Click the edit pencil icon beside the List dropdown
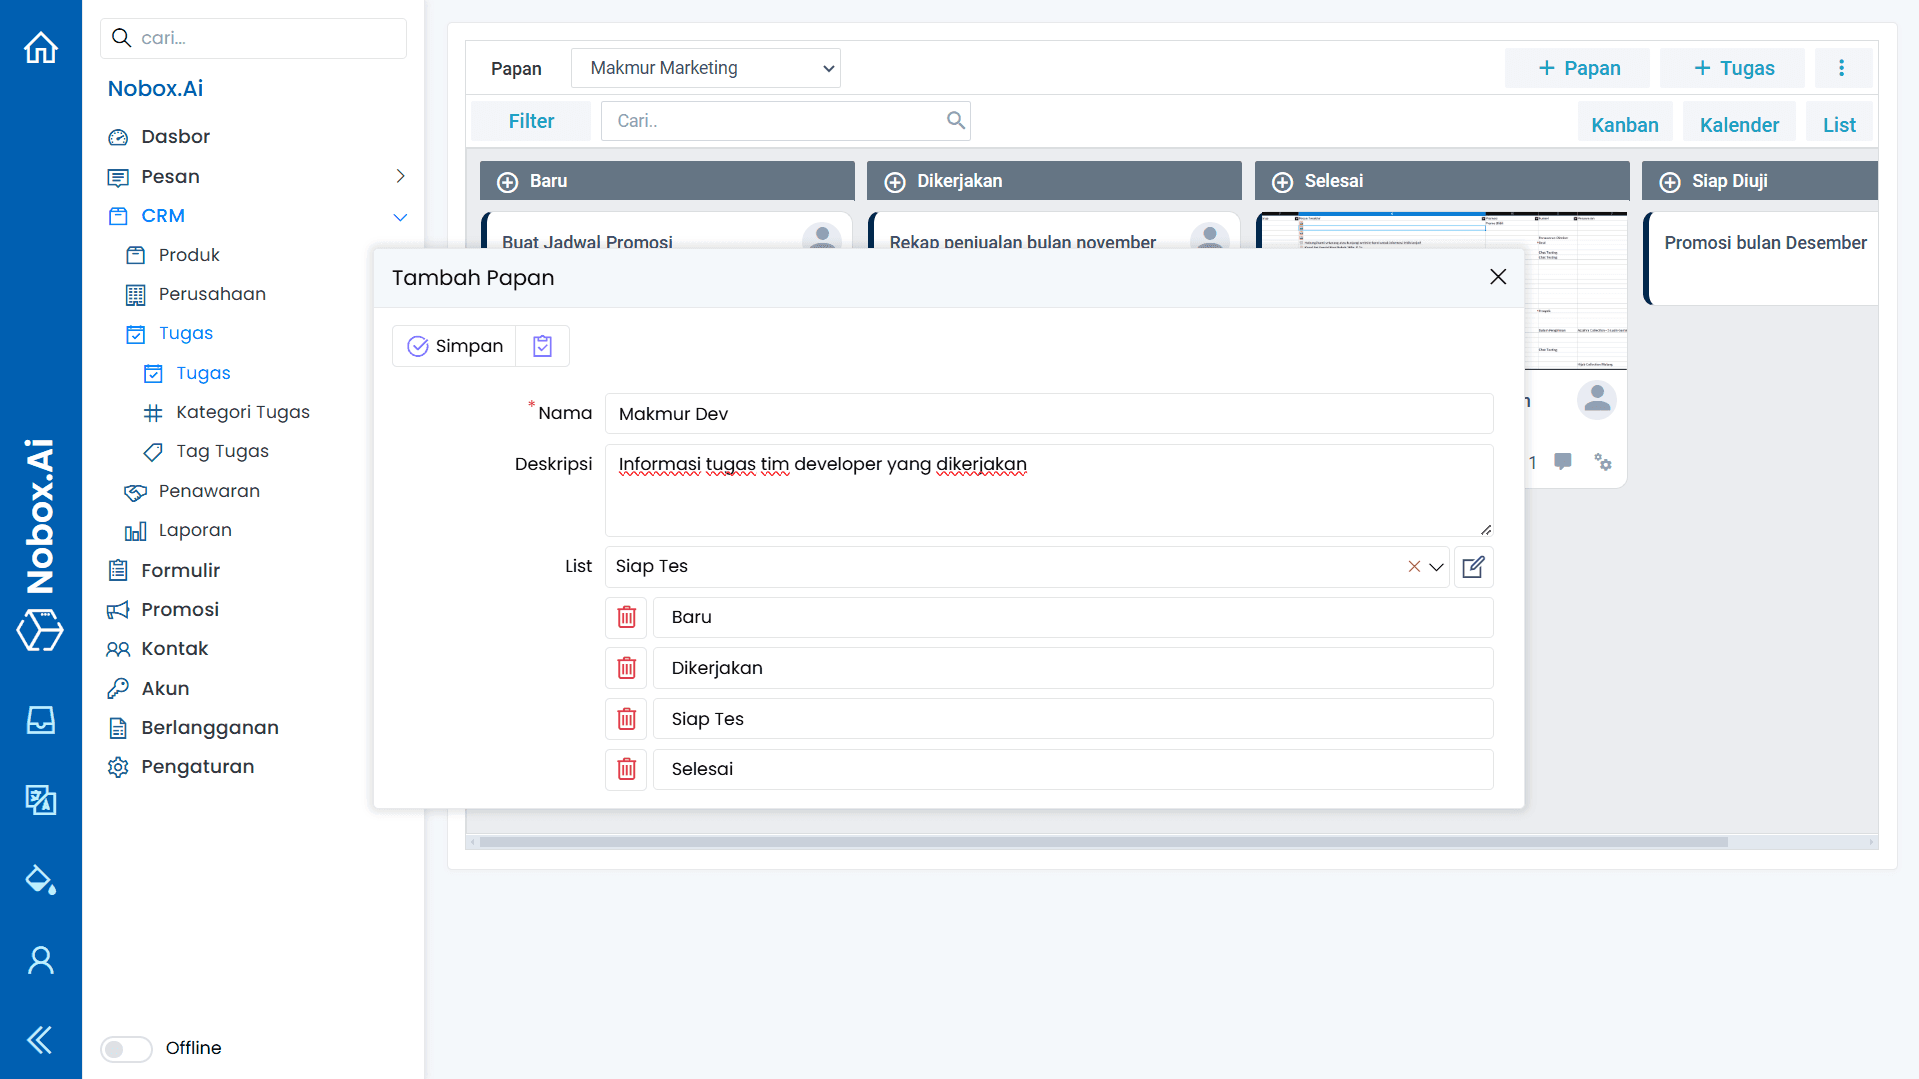This screenshot has width=1919, height=1079. [1472, 566]
